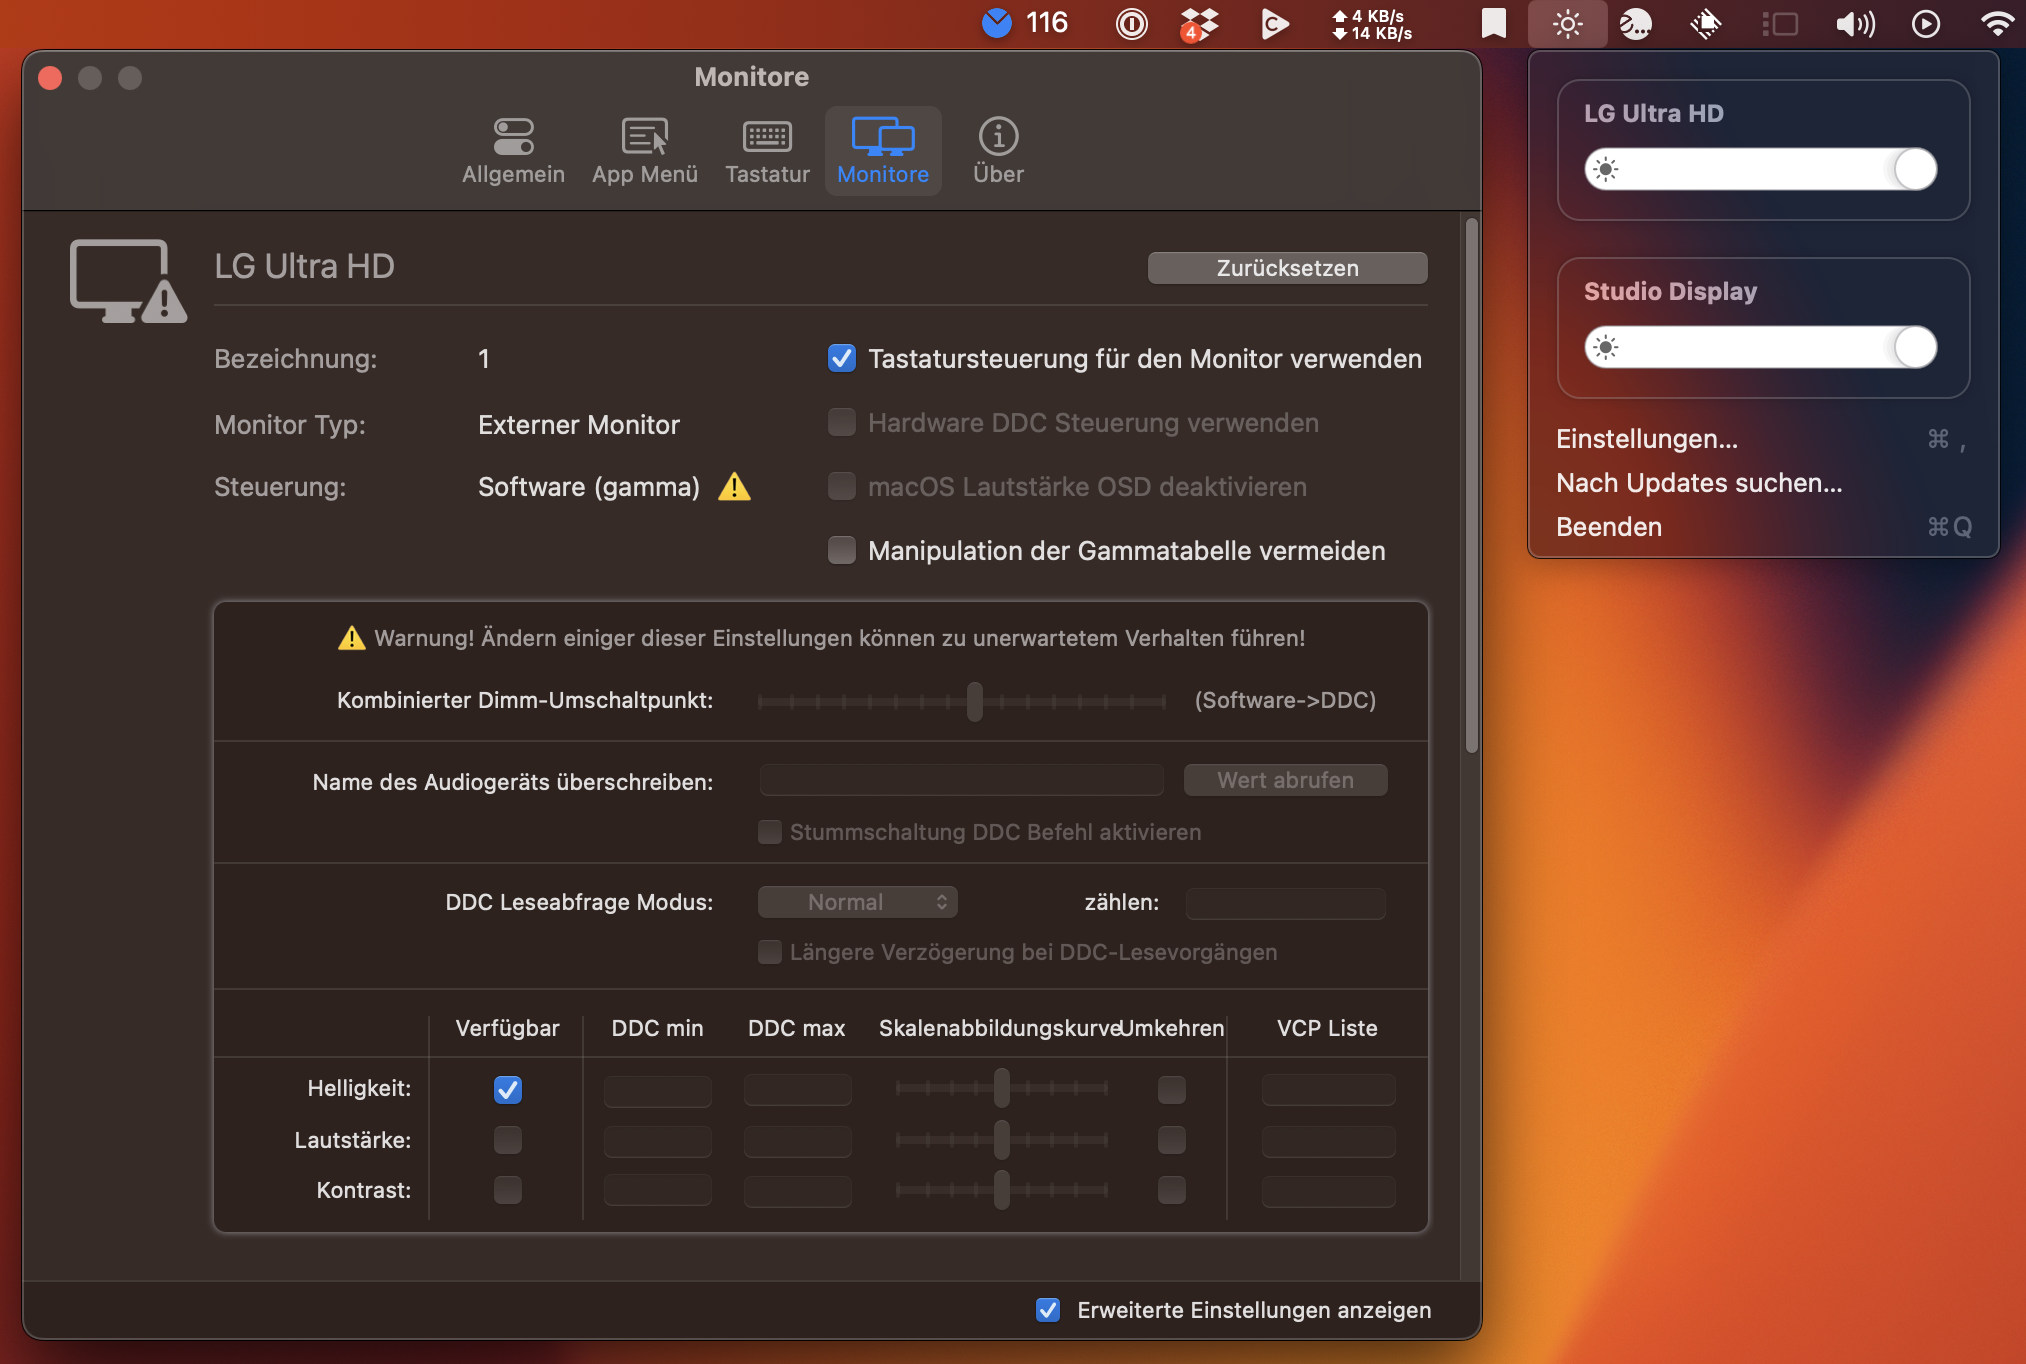The height and width of the screenshot is (1364, 2026).
Task: Click the audio device name input field
Action: point(960,779)
